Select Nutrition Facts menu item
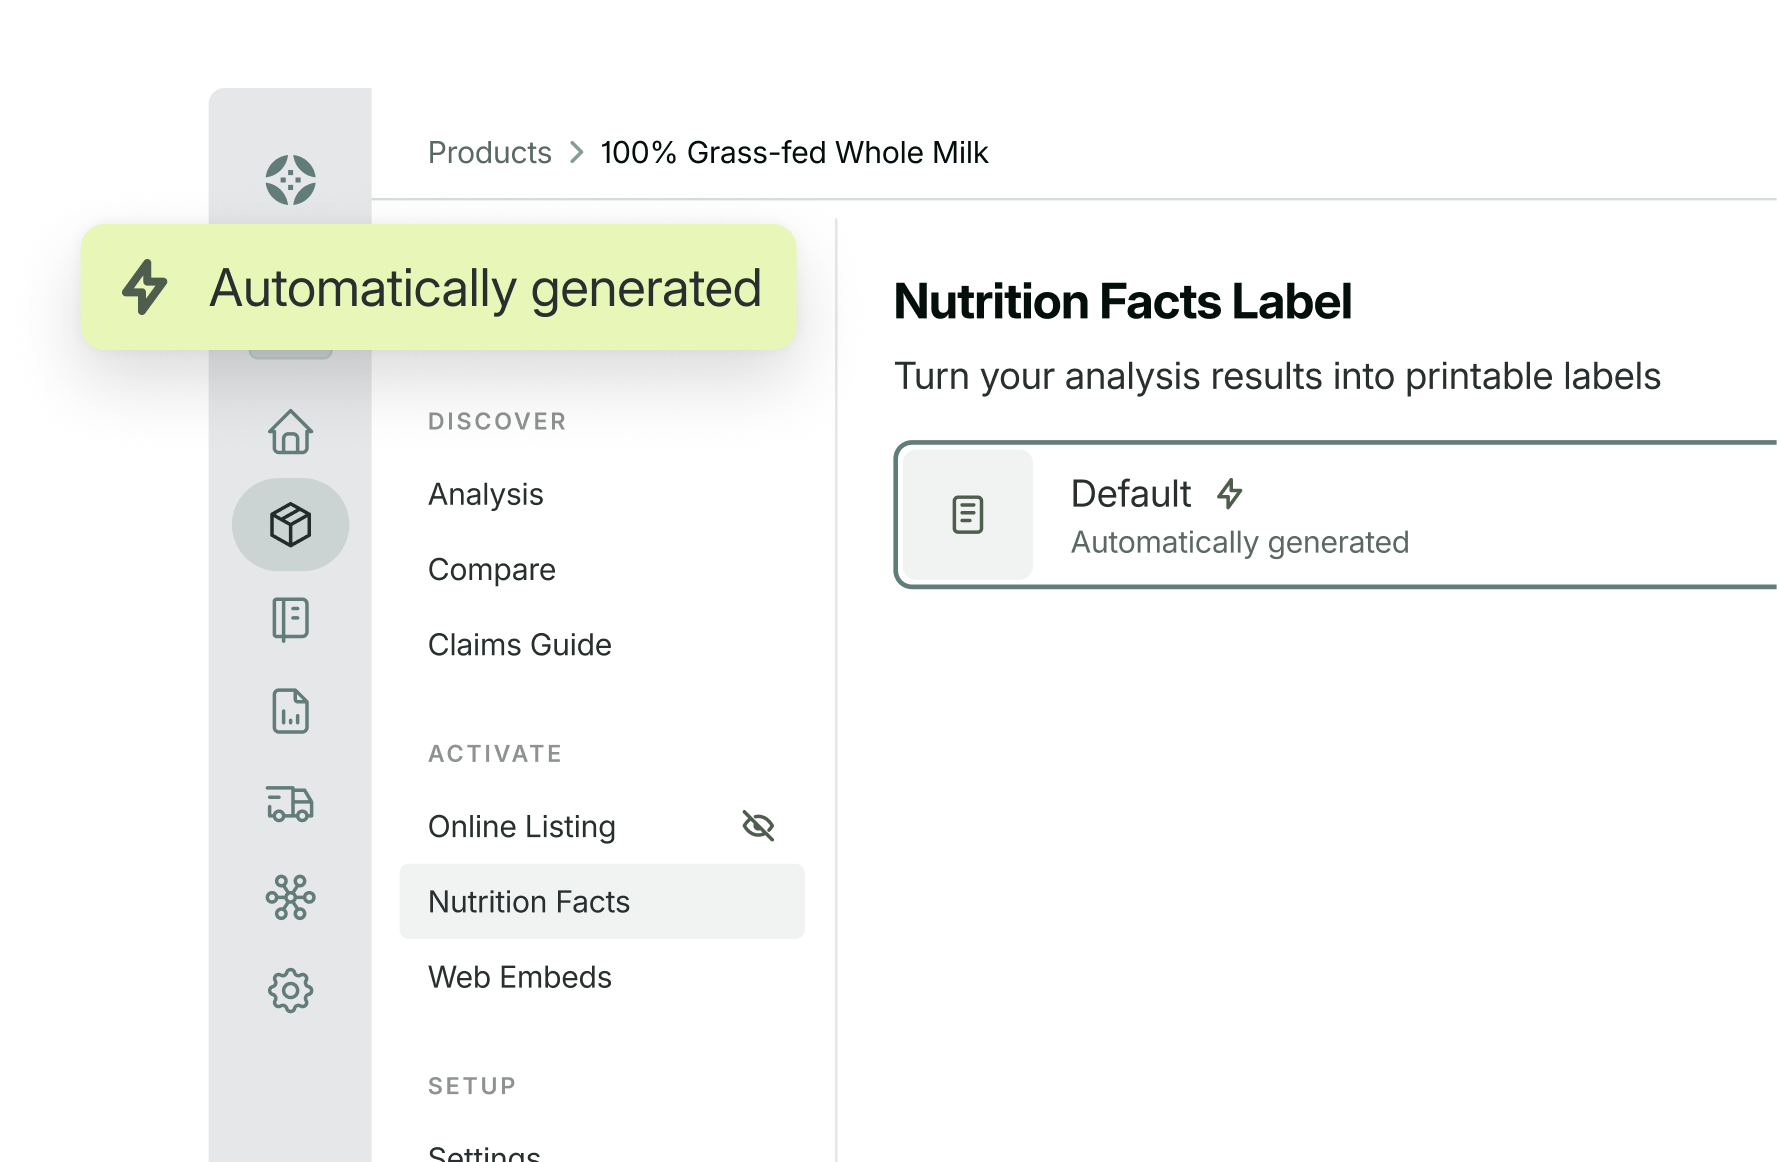 click(528, 901)
